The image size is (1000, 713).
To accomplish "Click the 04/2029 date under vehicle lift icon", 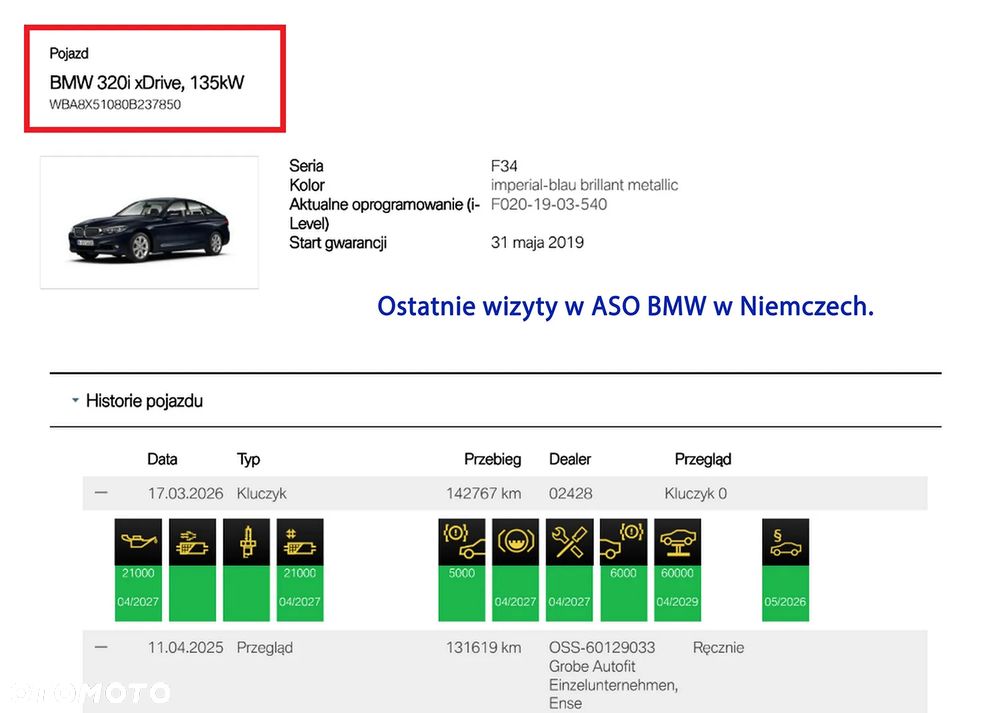I will pyautogui.click(x=677, y=601).
